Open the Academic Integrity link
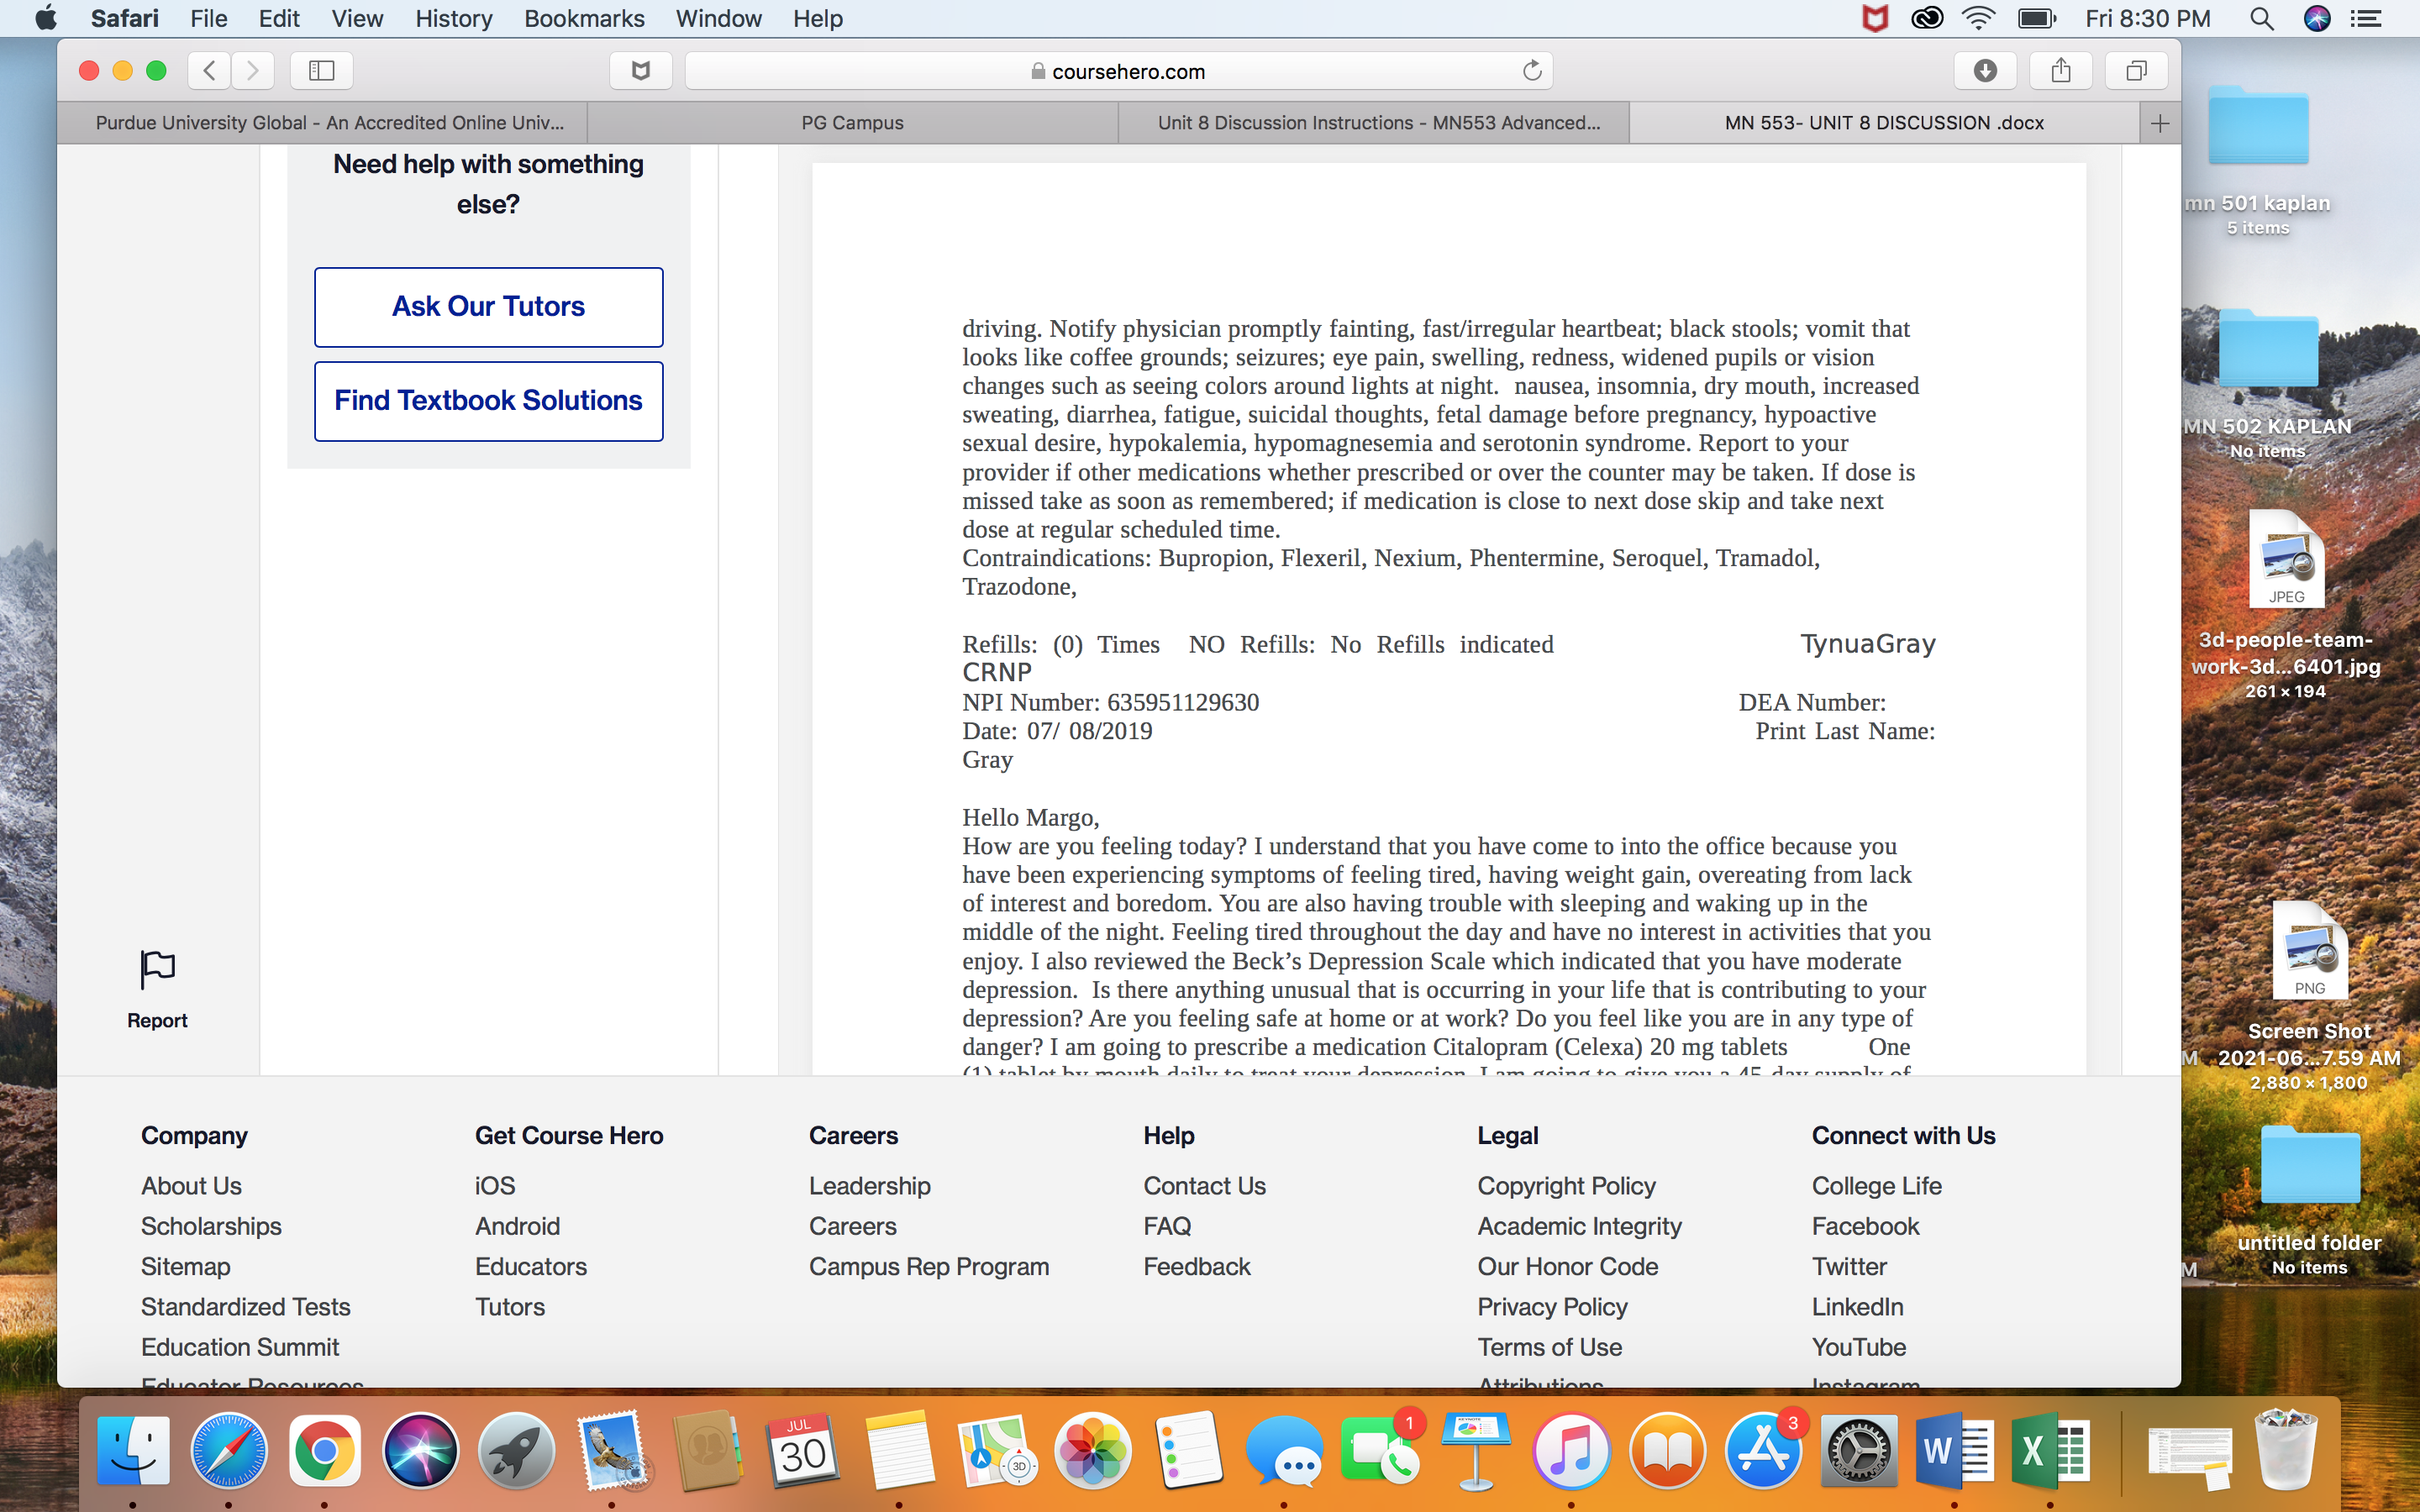2420x1512 pixels. point(1579,1226)
